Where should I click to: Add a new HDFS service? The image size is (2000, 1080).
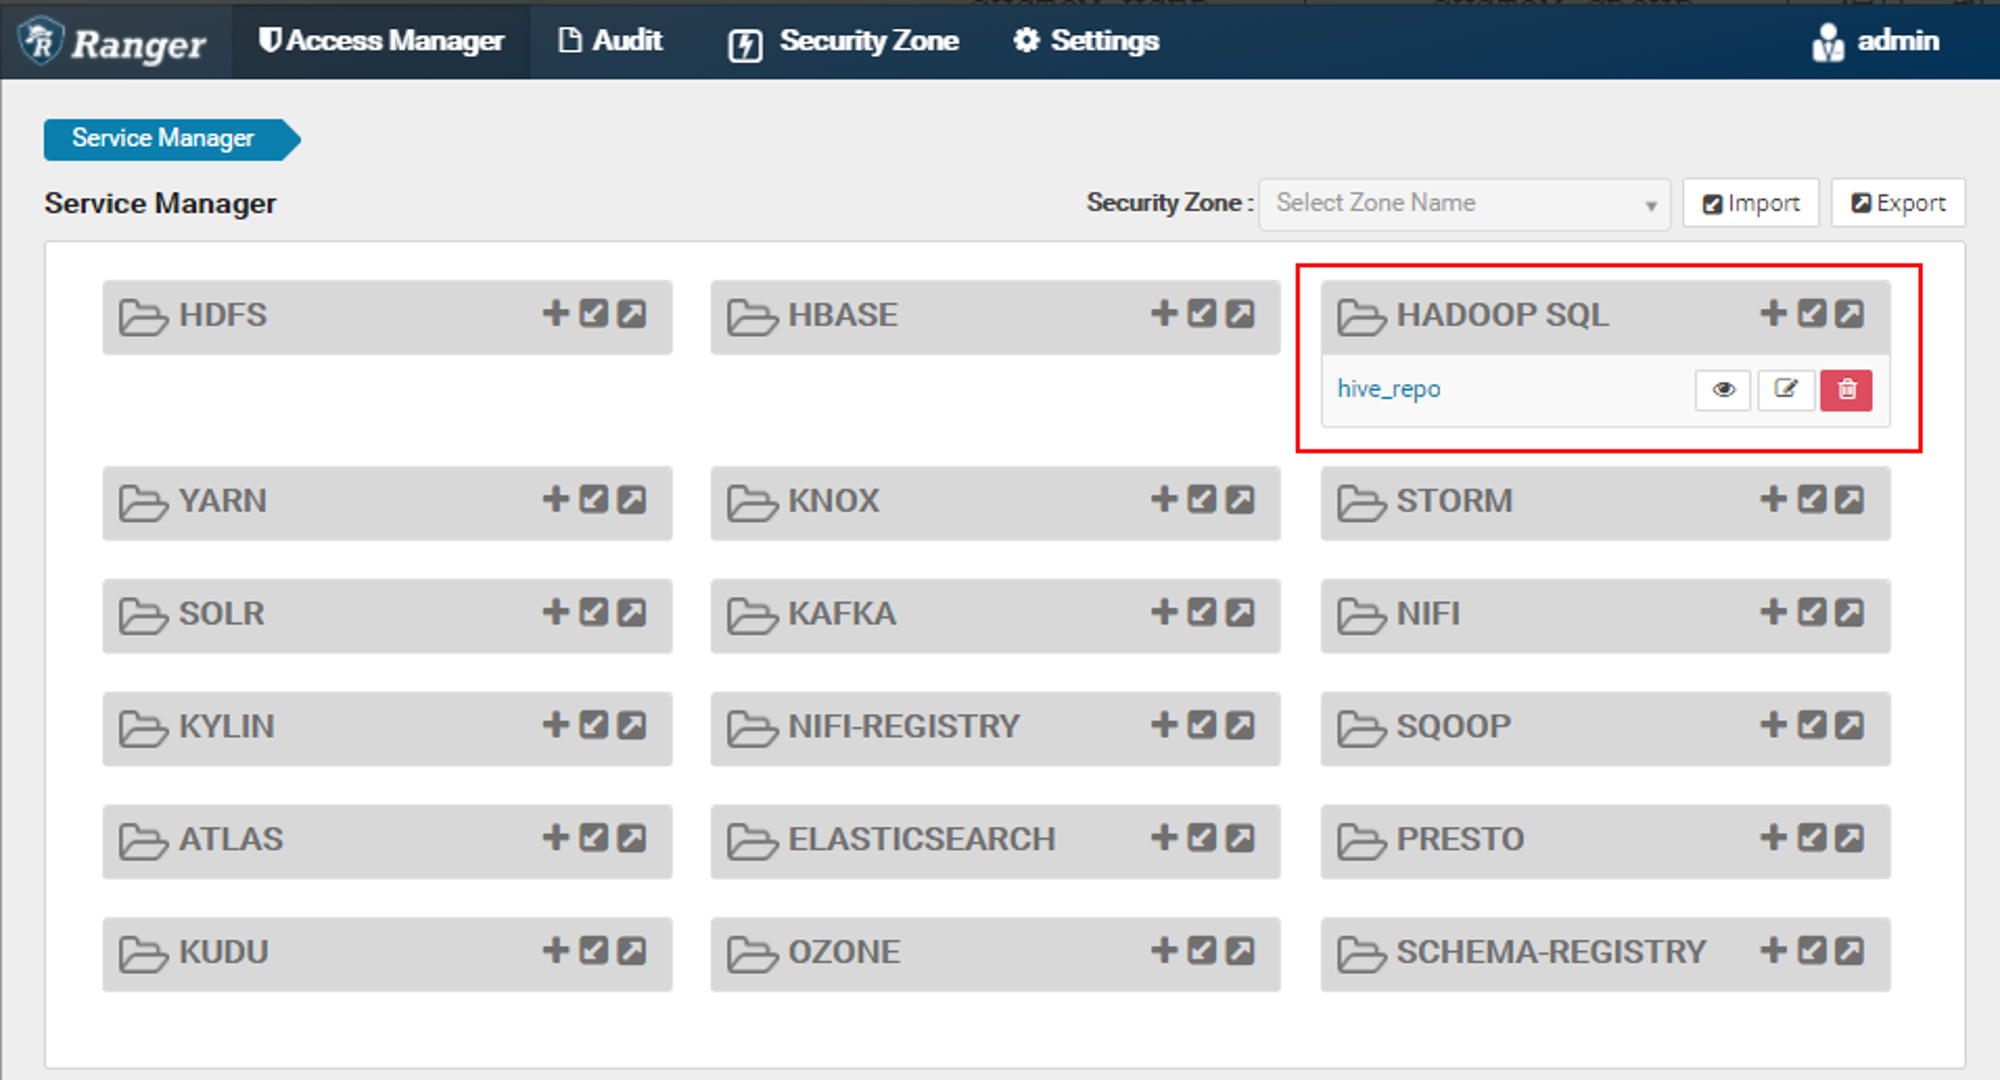click(555, 314)
